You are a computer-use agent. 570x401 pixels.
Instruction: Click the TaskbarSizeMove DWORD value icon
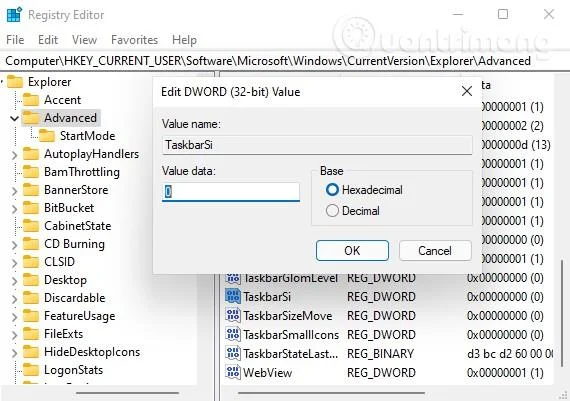(233, 315)
